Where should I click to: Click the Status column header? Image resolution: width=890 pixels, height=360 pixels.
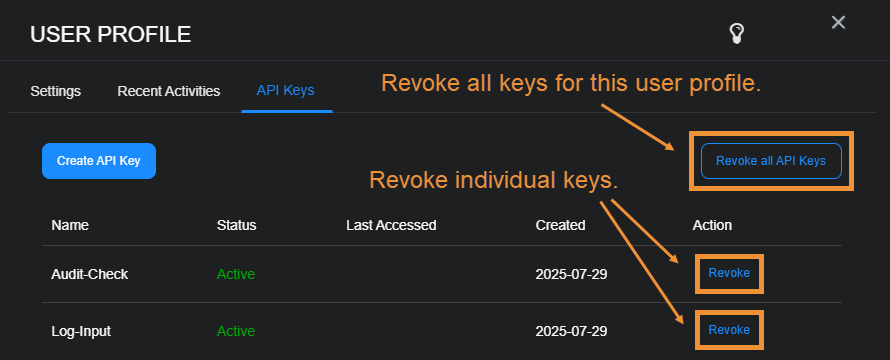236,225
